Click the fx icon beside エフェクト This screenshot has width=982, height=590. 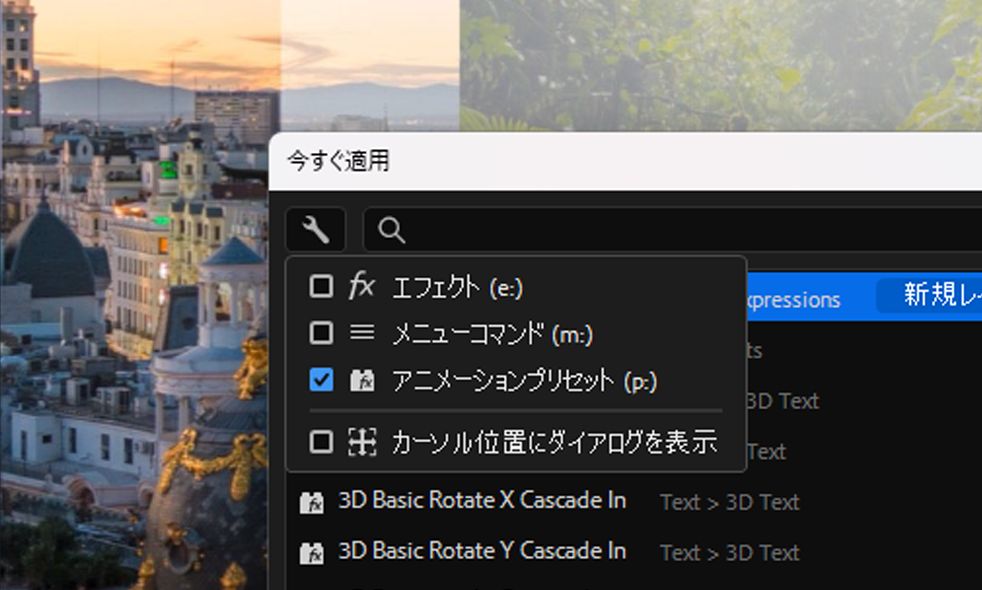click(361, 287)
